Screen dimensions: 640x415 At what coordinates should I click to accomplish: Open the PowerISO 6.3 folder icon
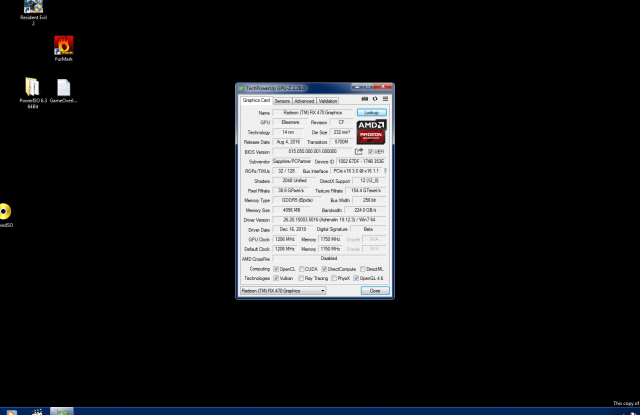tap(33, 93)
